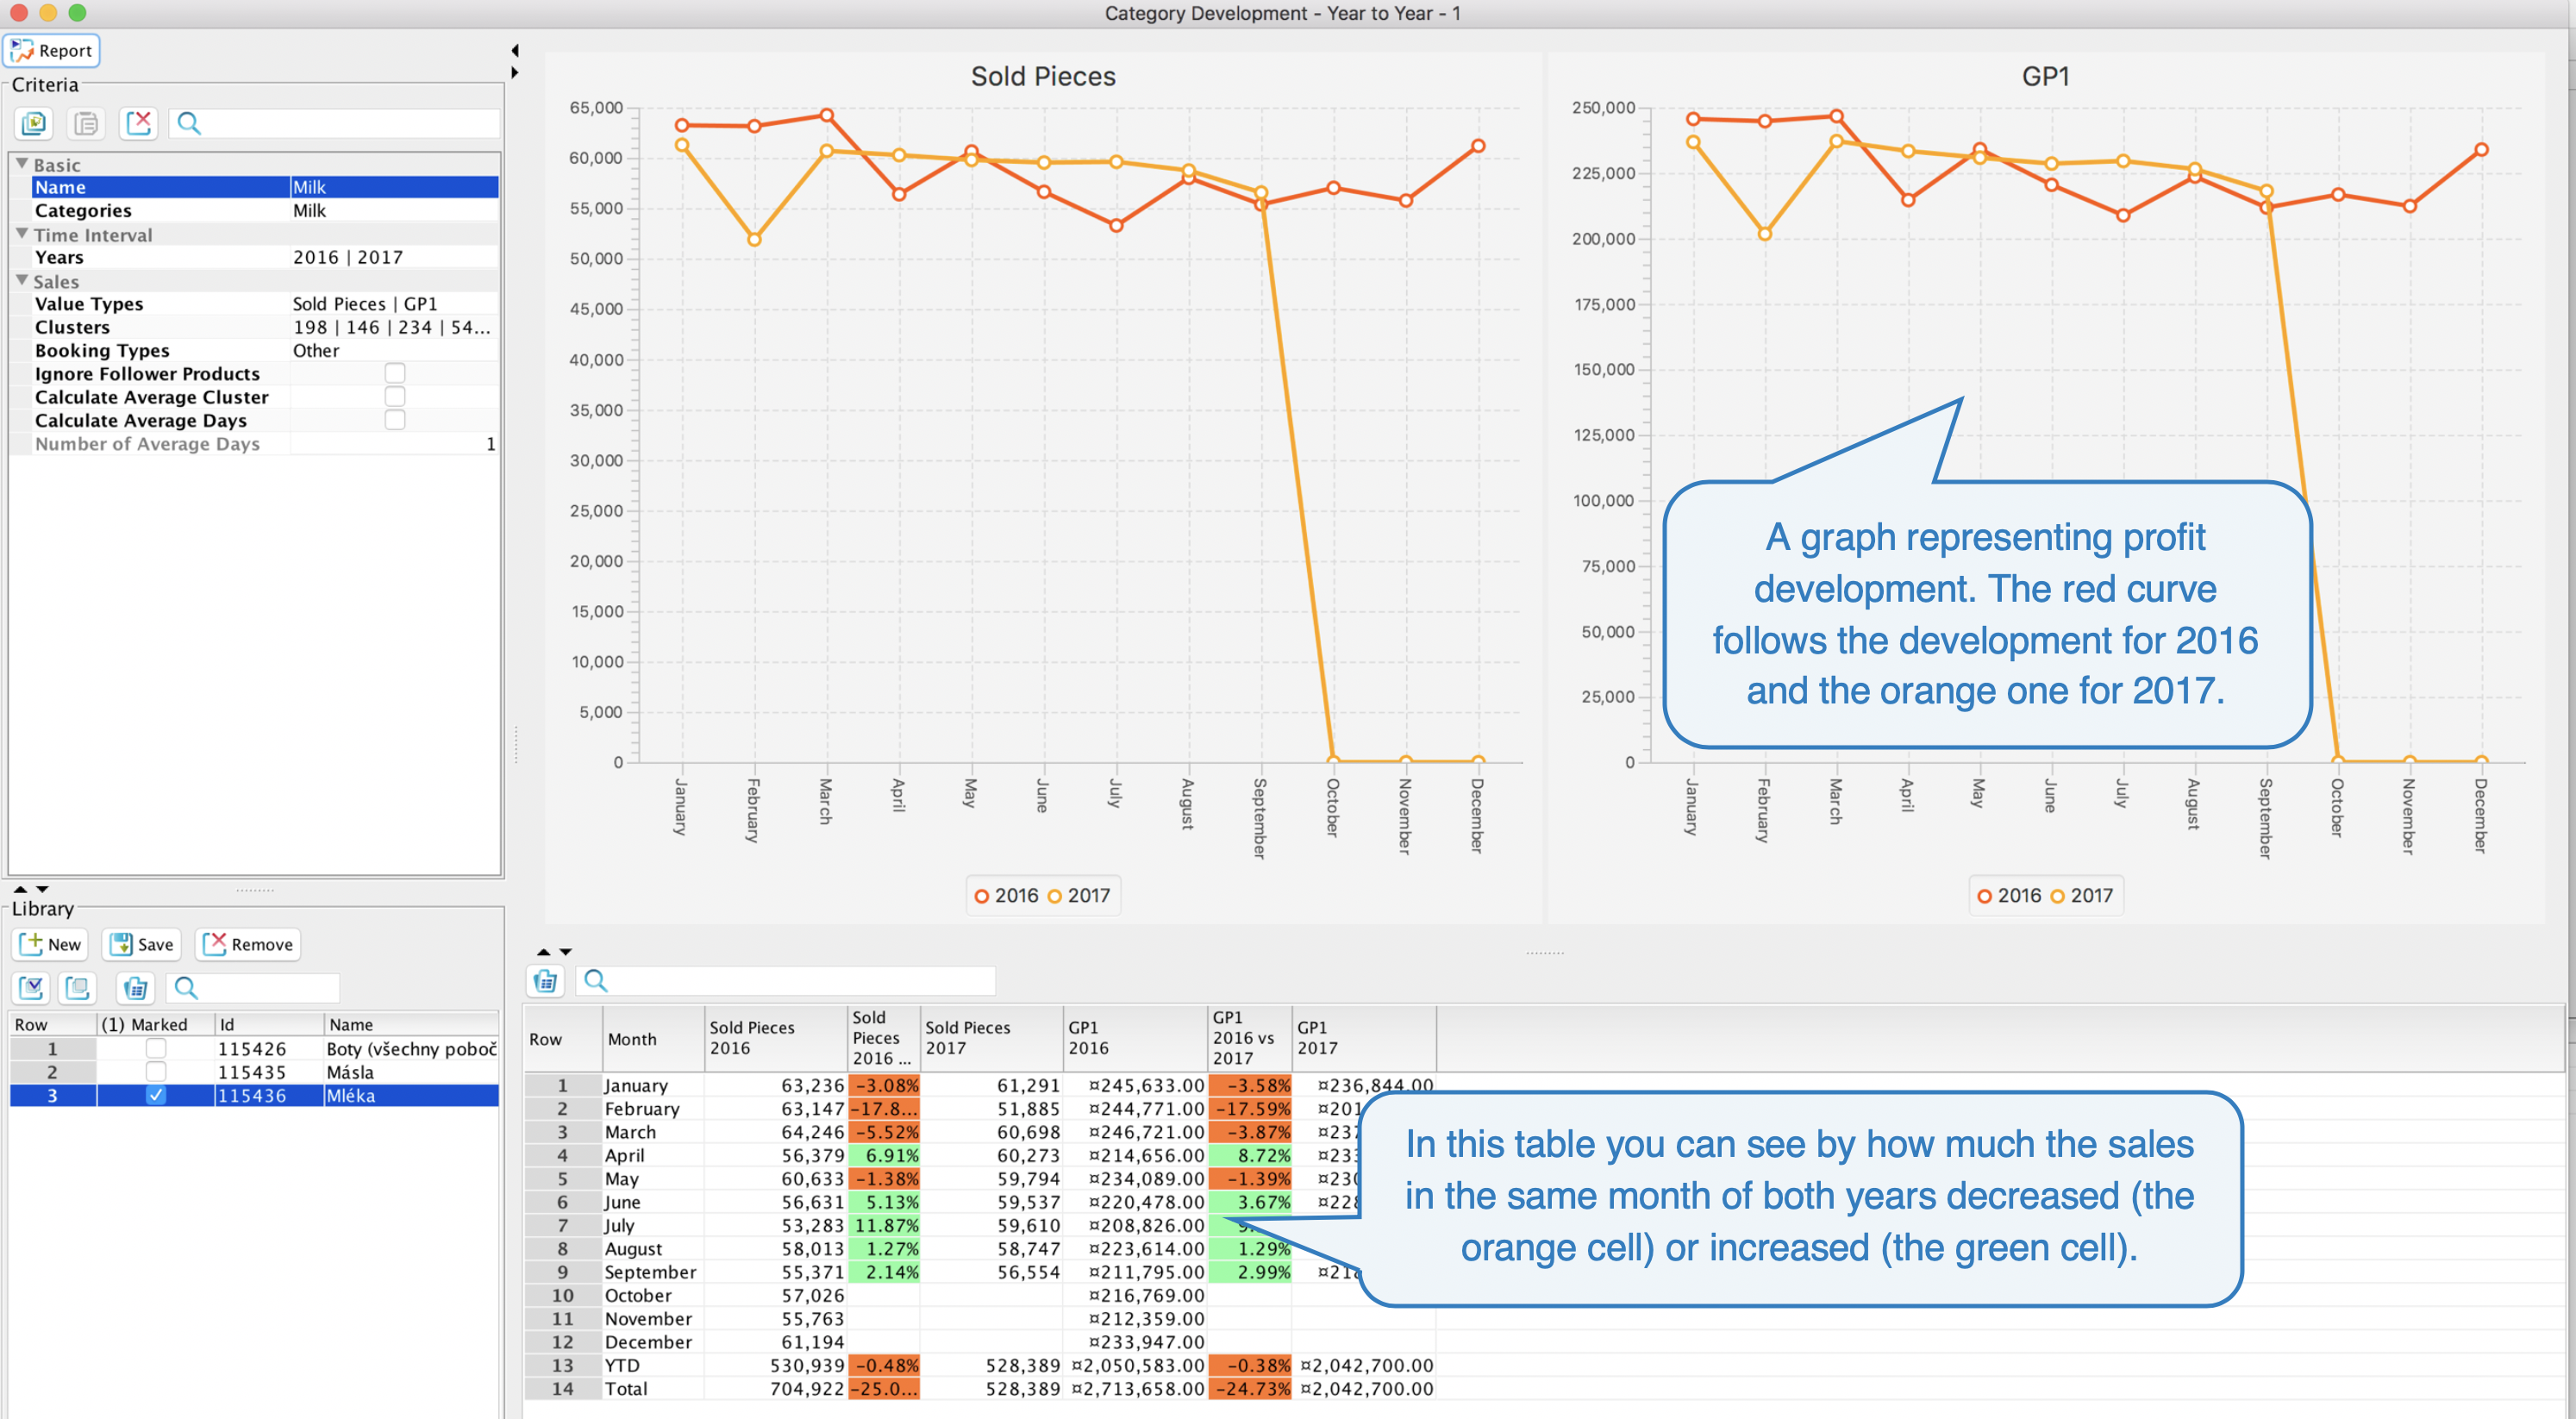Image resolution: width=2576 pixels, height=1419 pixels.
Task: Toggle the 2017 legend marker in Sold Pieces chart
Action: coord(1054,896)
